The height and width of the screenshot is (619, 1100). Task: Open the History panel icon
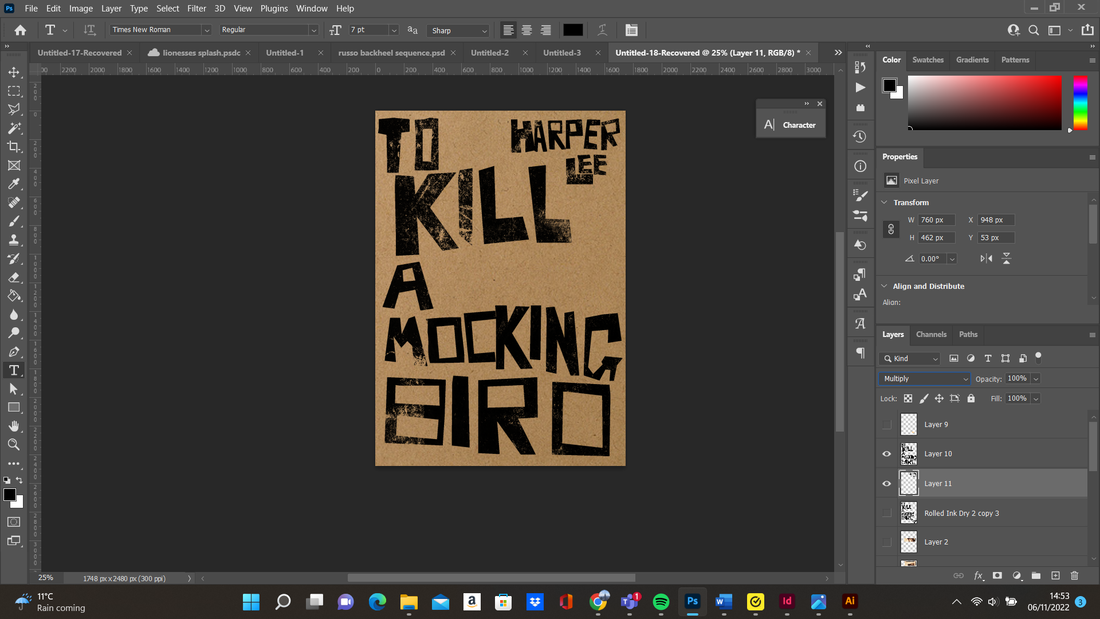tap(860, 137)
